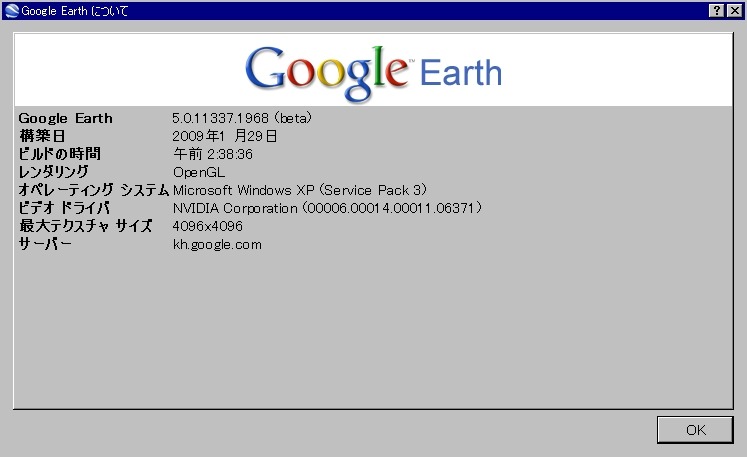Click the 構築日 label
This screenshot has height=457, width=747.
click(42, 136)
